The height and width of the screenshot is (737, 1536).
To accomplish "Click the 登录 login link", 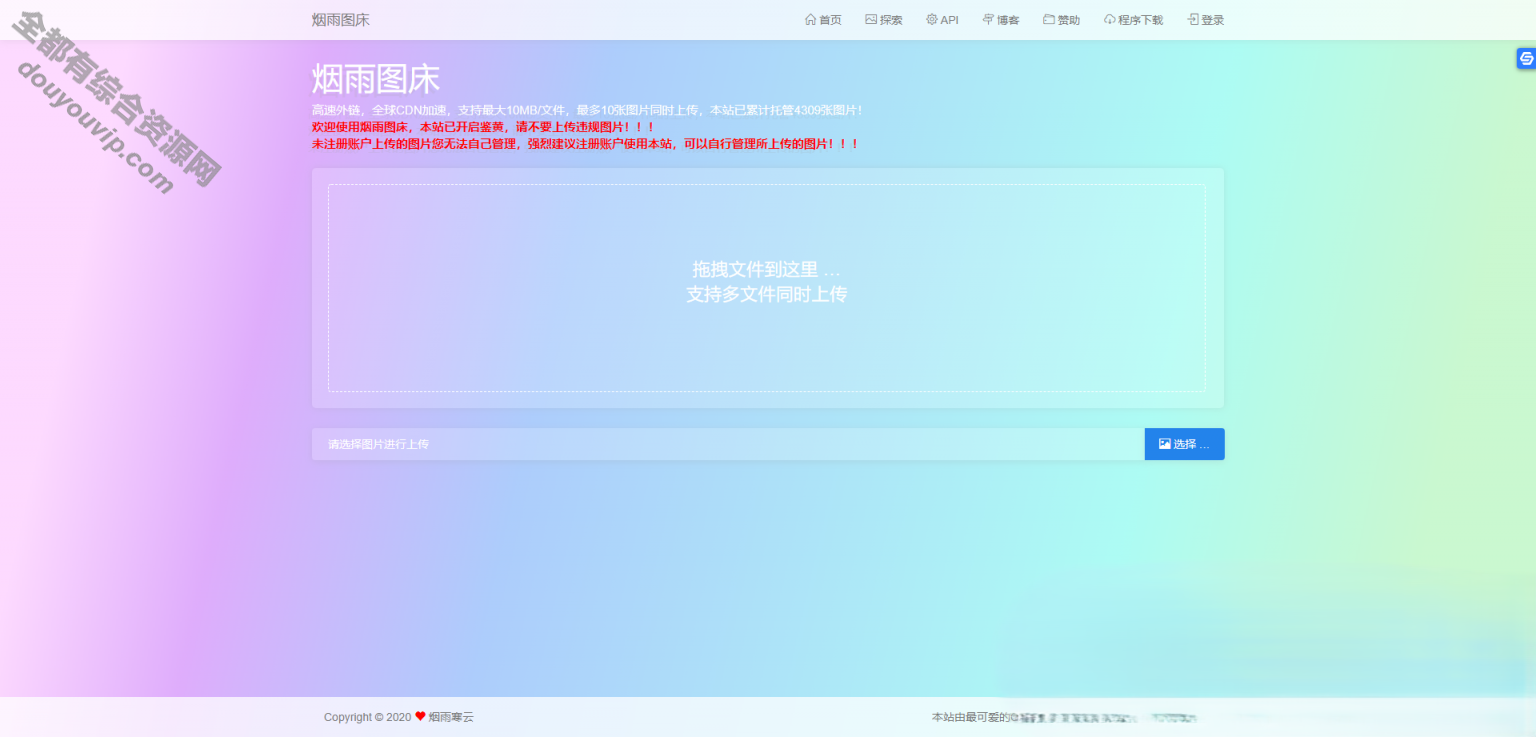I will pyautogui.click(x=1205, y=20).
